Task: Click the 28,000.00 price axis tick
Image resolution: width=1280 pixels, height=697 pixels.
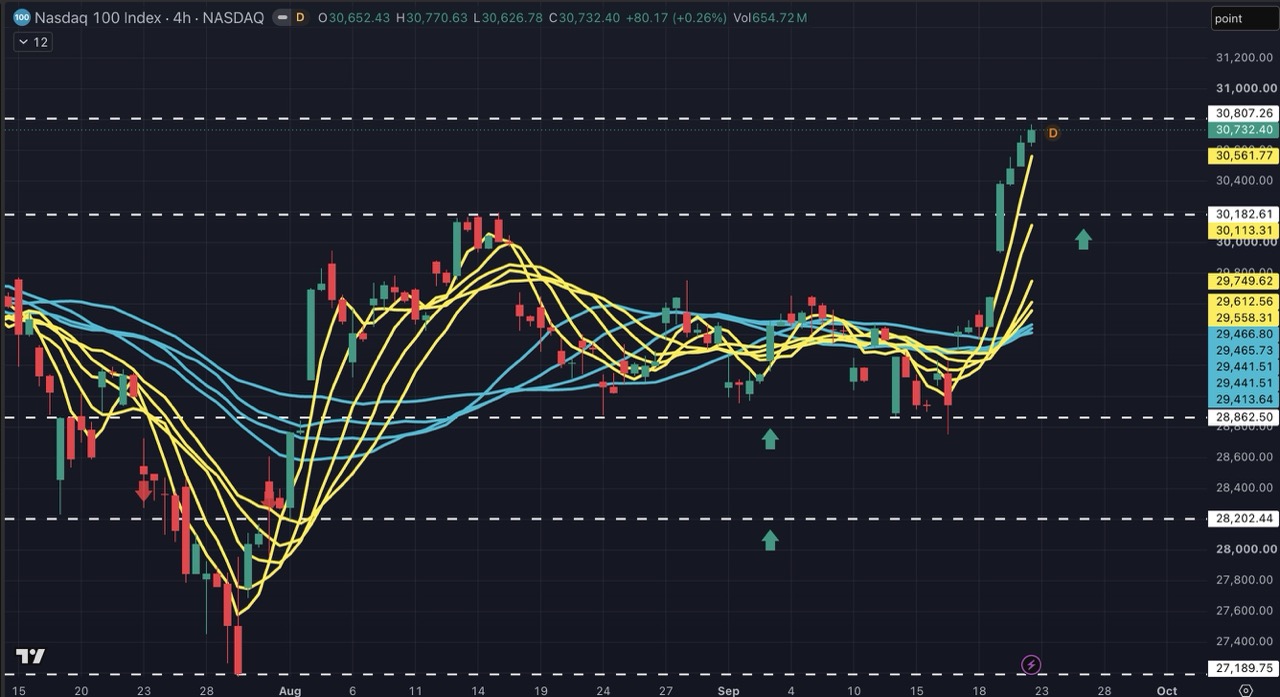Action: click(1245, 549)
